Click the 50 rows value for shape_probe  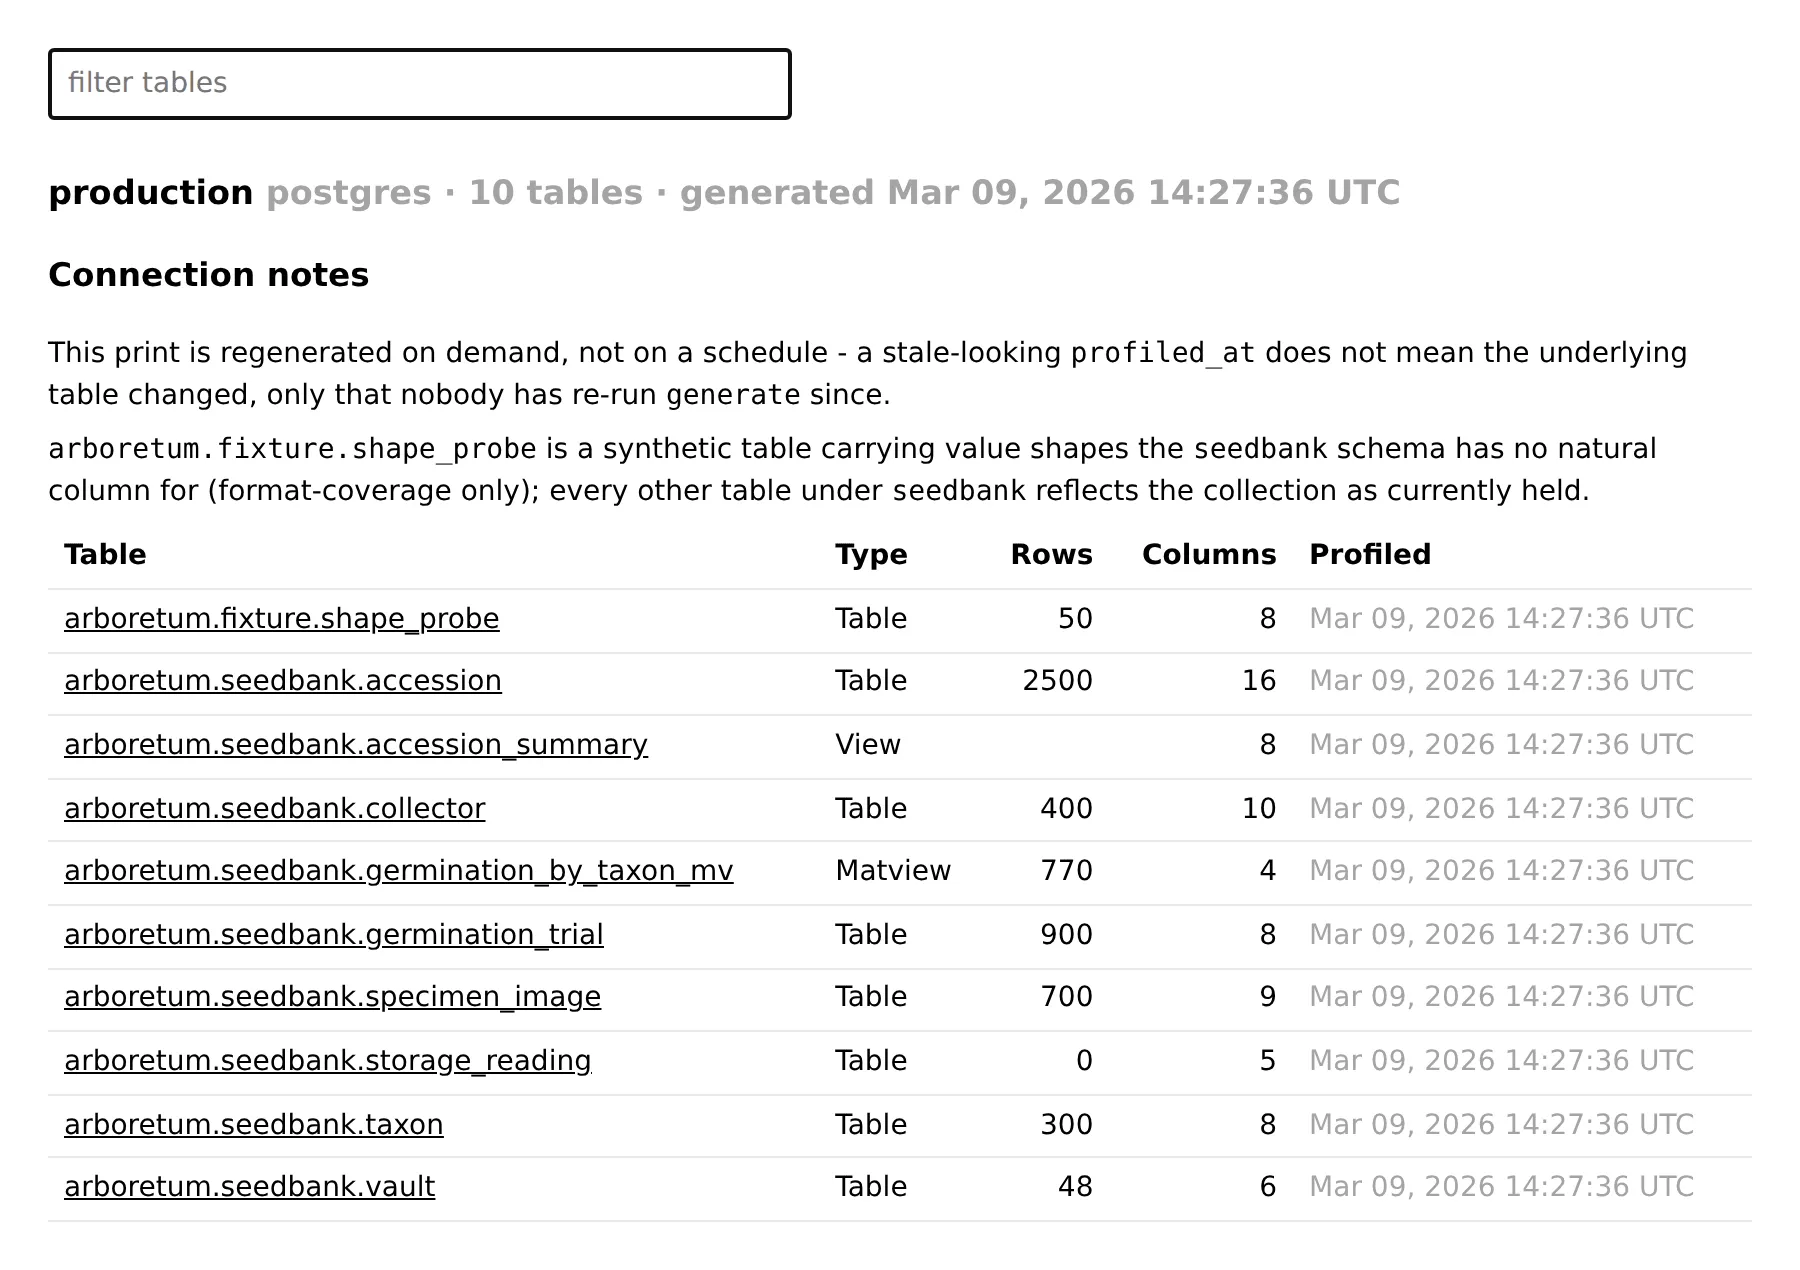click(x=1075, y=619)
